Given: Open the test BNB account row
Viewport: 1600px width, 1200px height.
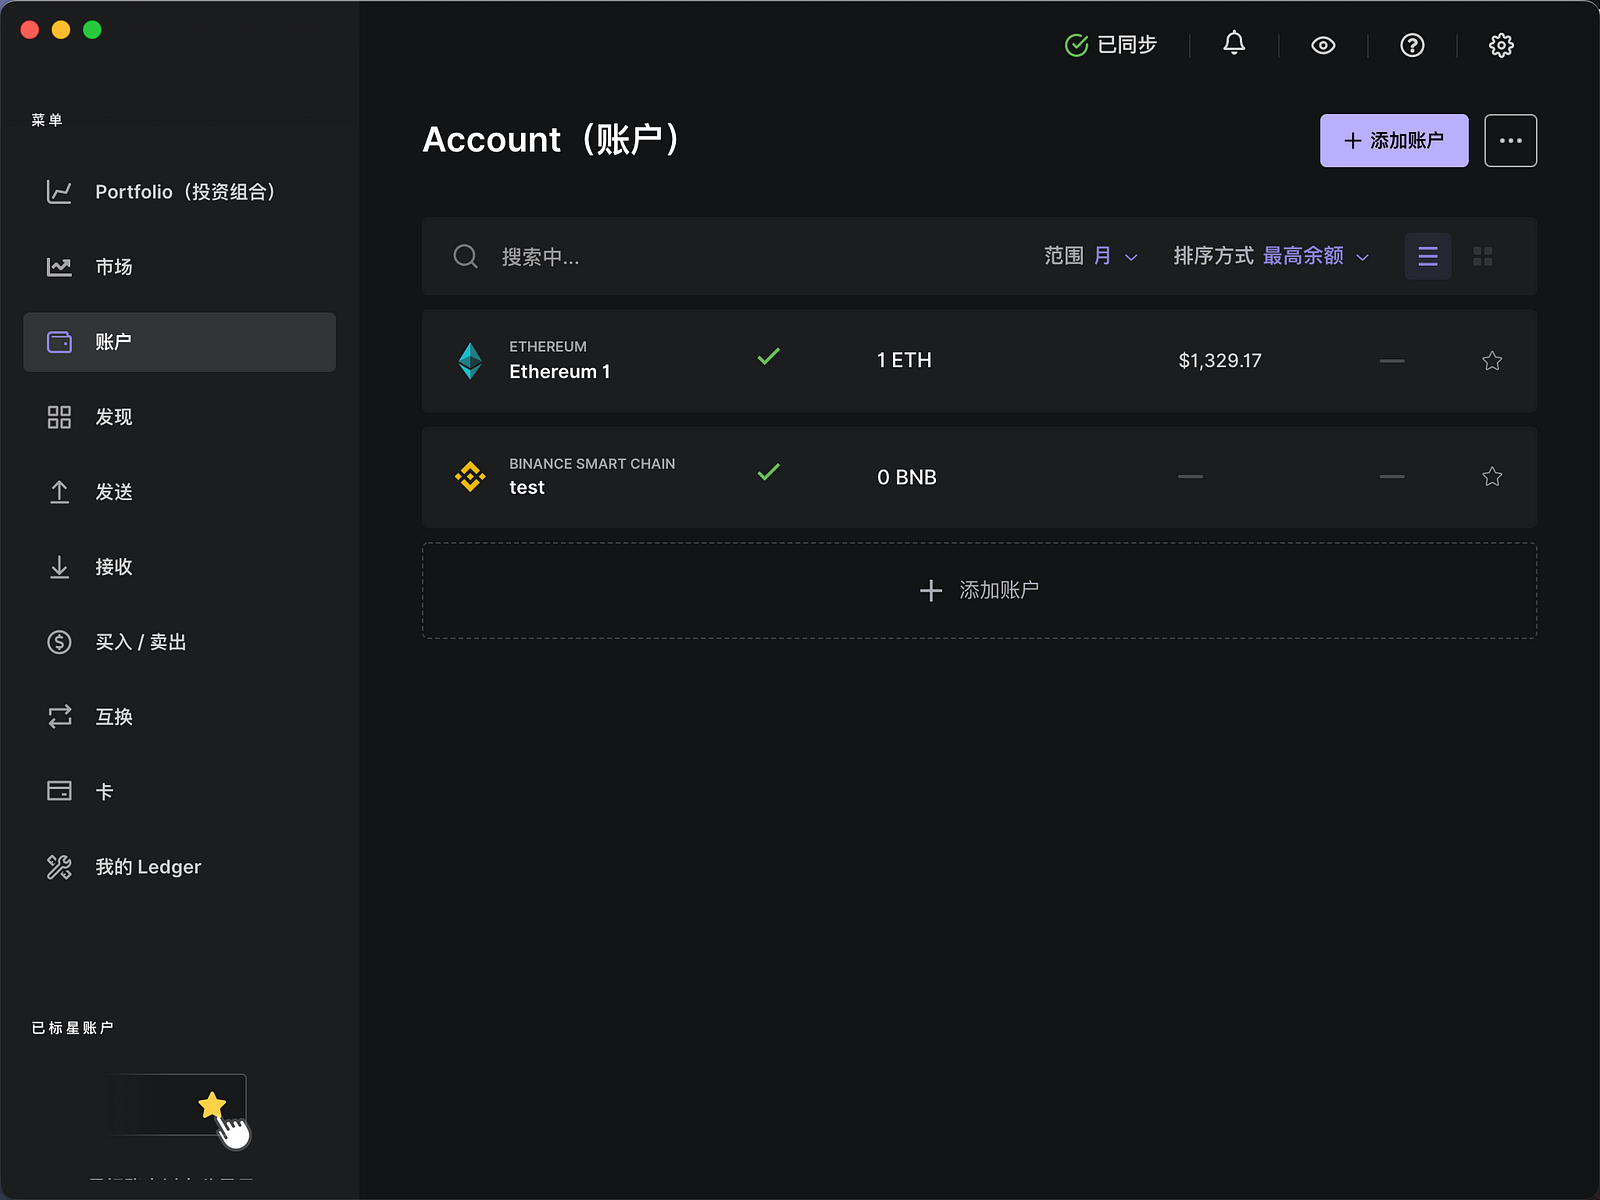Looking at the screenshot, I should click(x=979, y=477).
